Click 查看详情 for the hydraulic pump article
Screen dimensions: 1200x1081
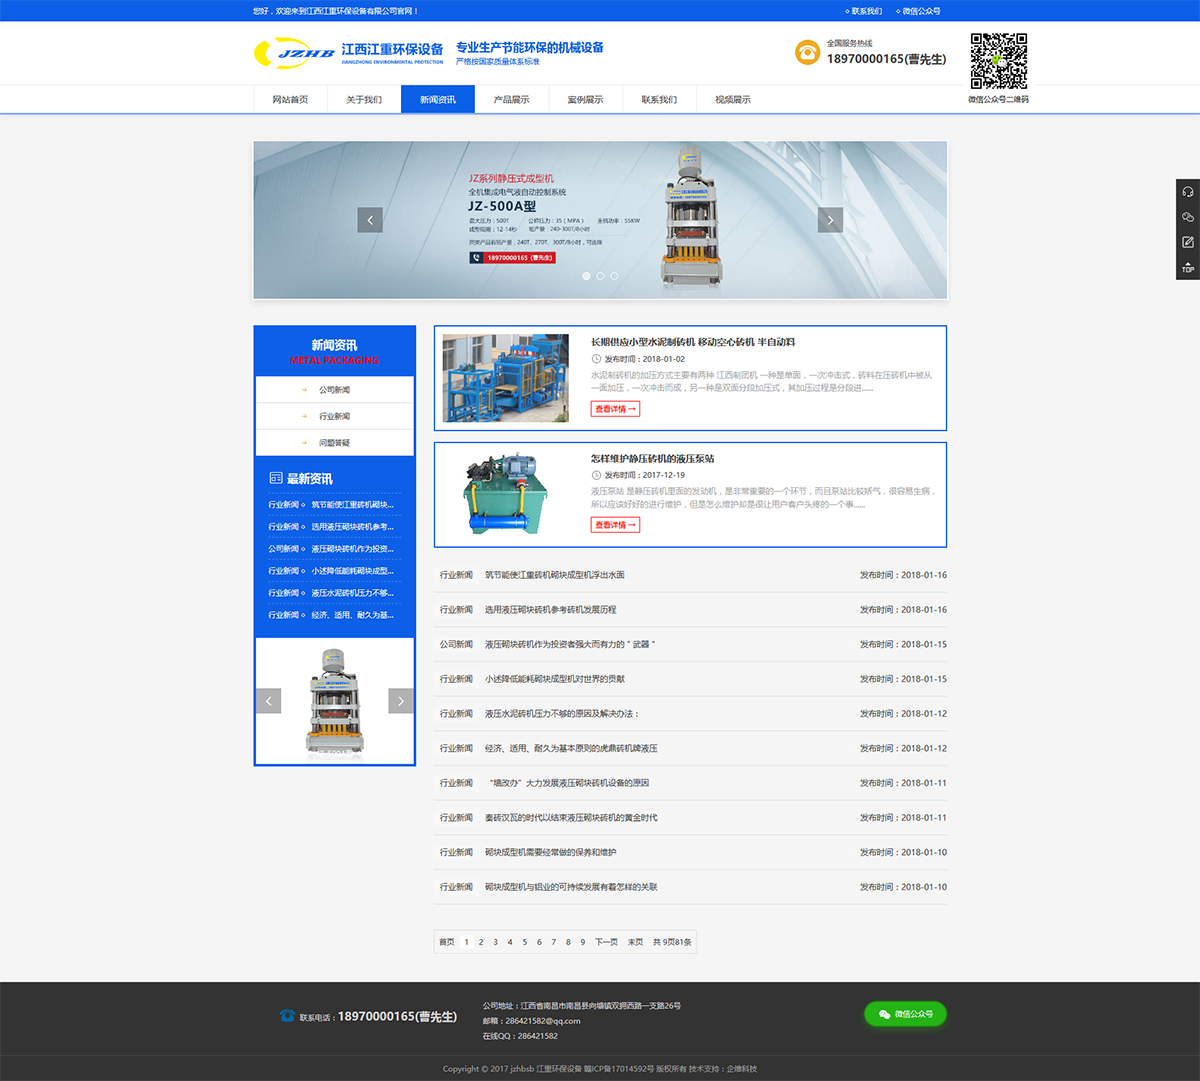coord(615,525)
